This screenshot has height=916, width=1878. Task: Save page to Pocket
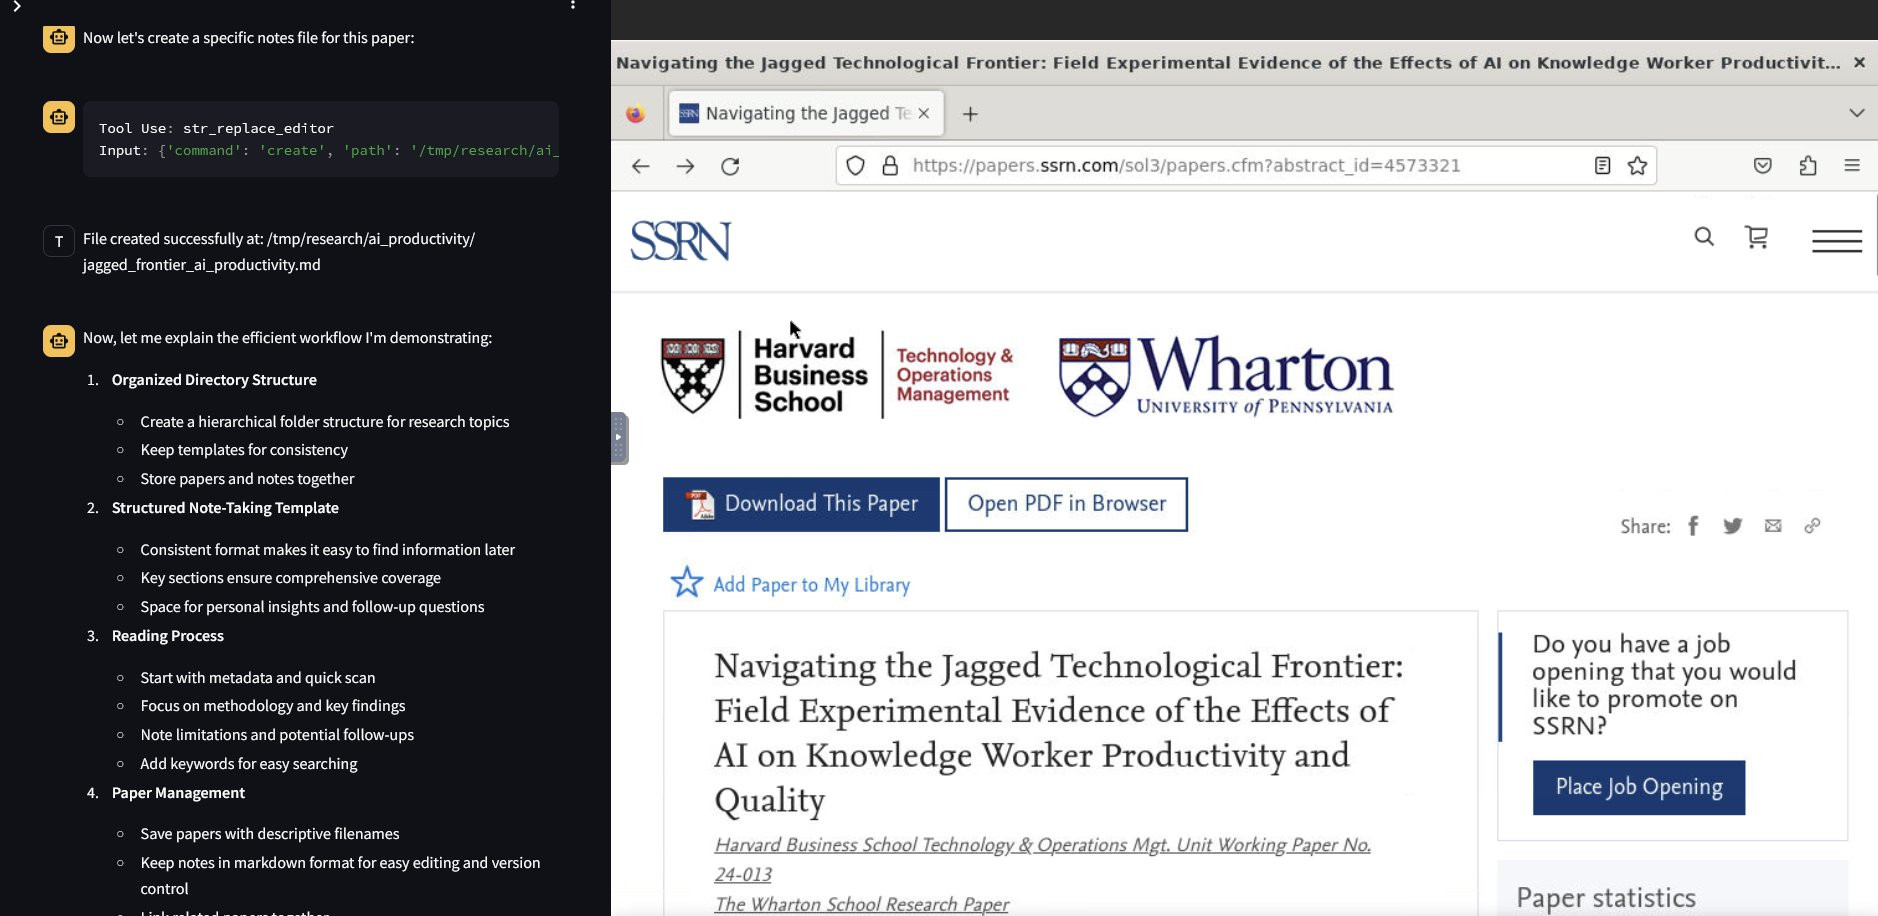[x=1763, y=166]
